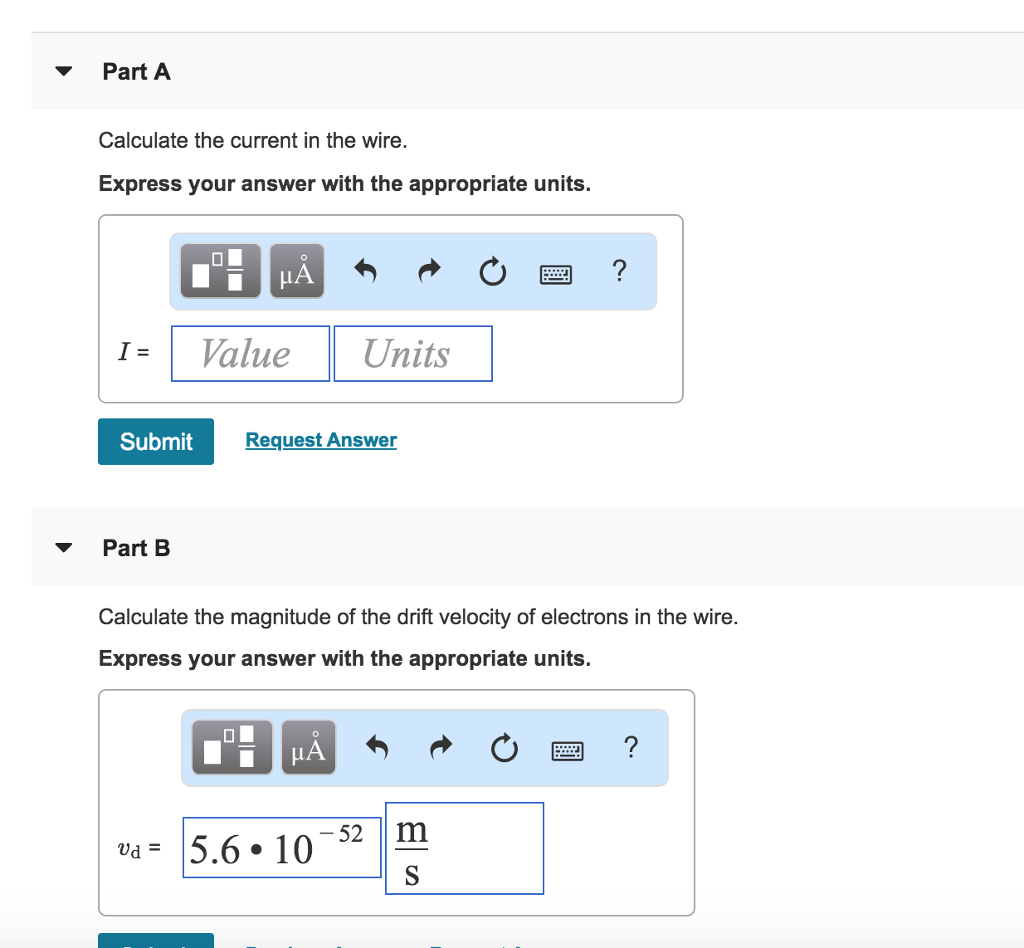Click the undo arrow in Part B

[x=378, y=747]
